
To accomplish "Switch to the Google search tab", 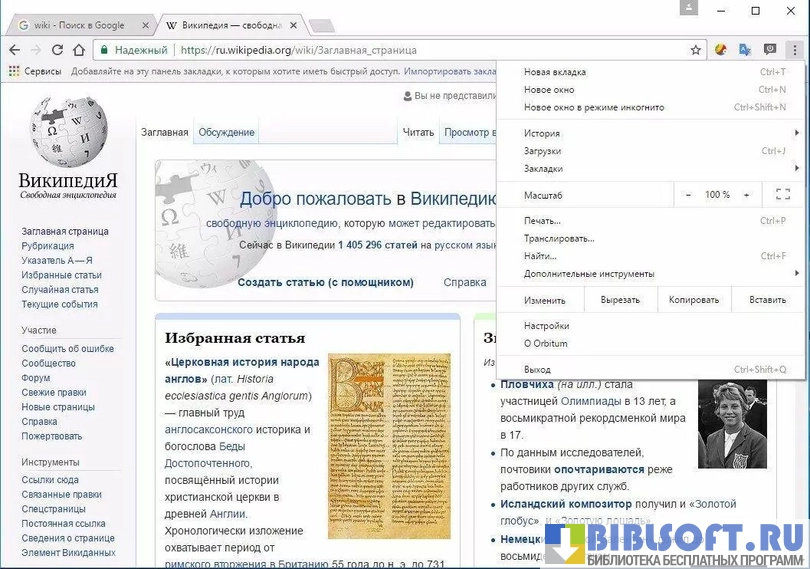I will coord(79,25).
